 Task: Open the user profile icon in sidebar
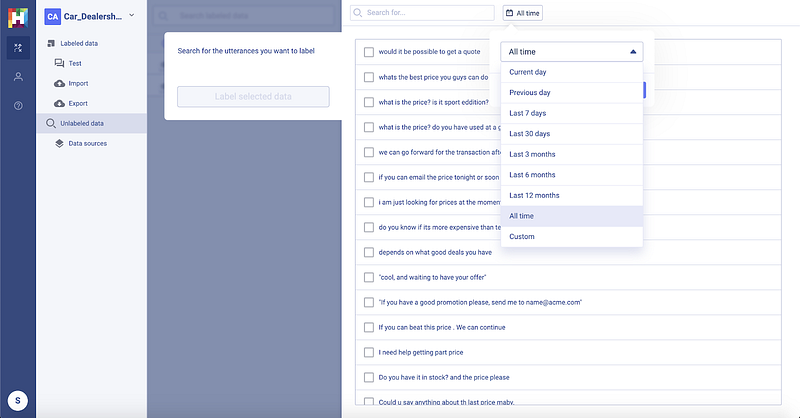(18, 77)
